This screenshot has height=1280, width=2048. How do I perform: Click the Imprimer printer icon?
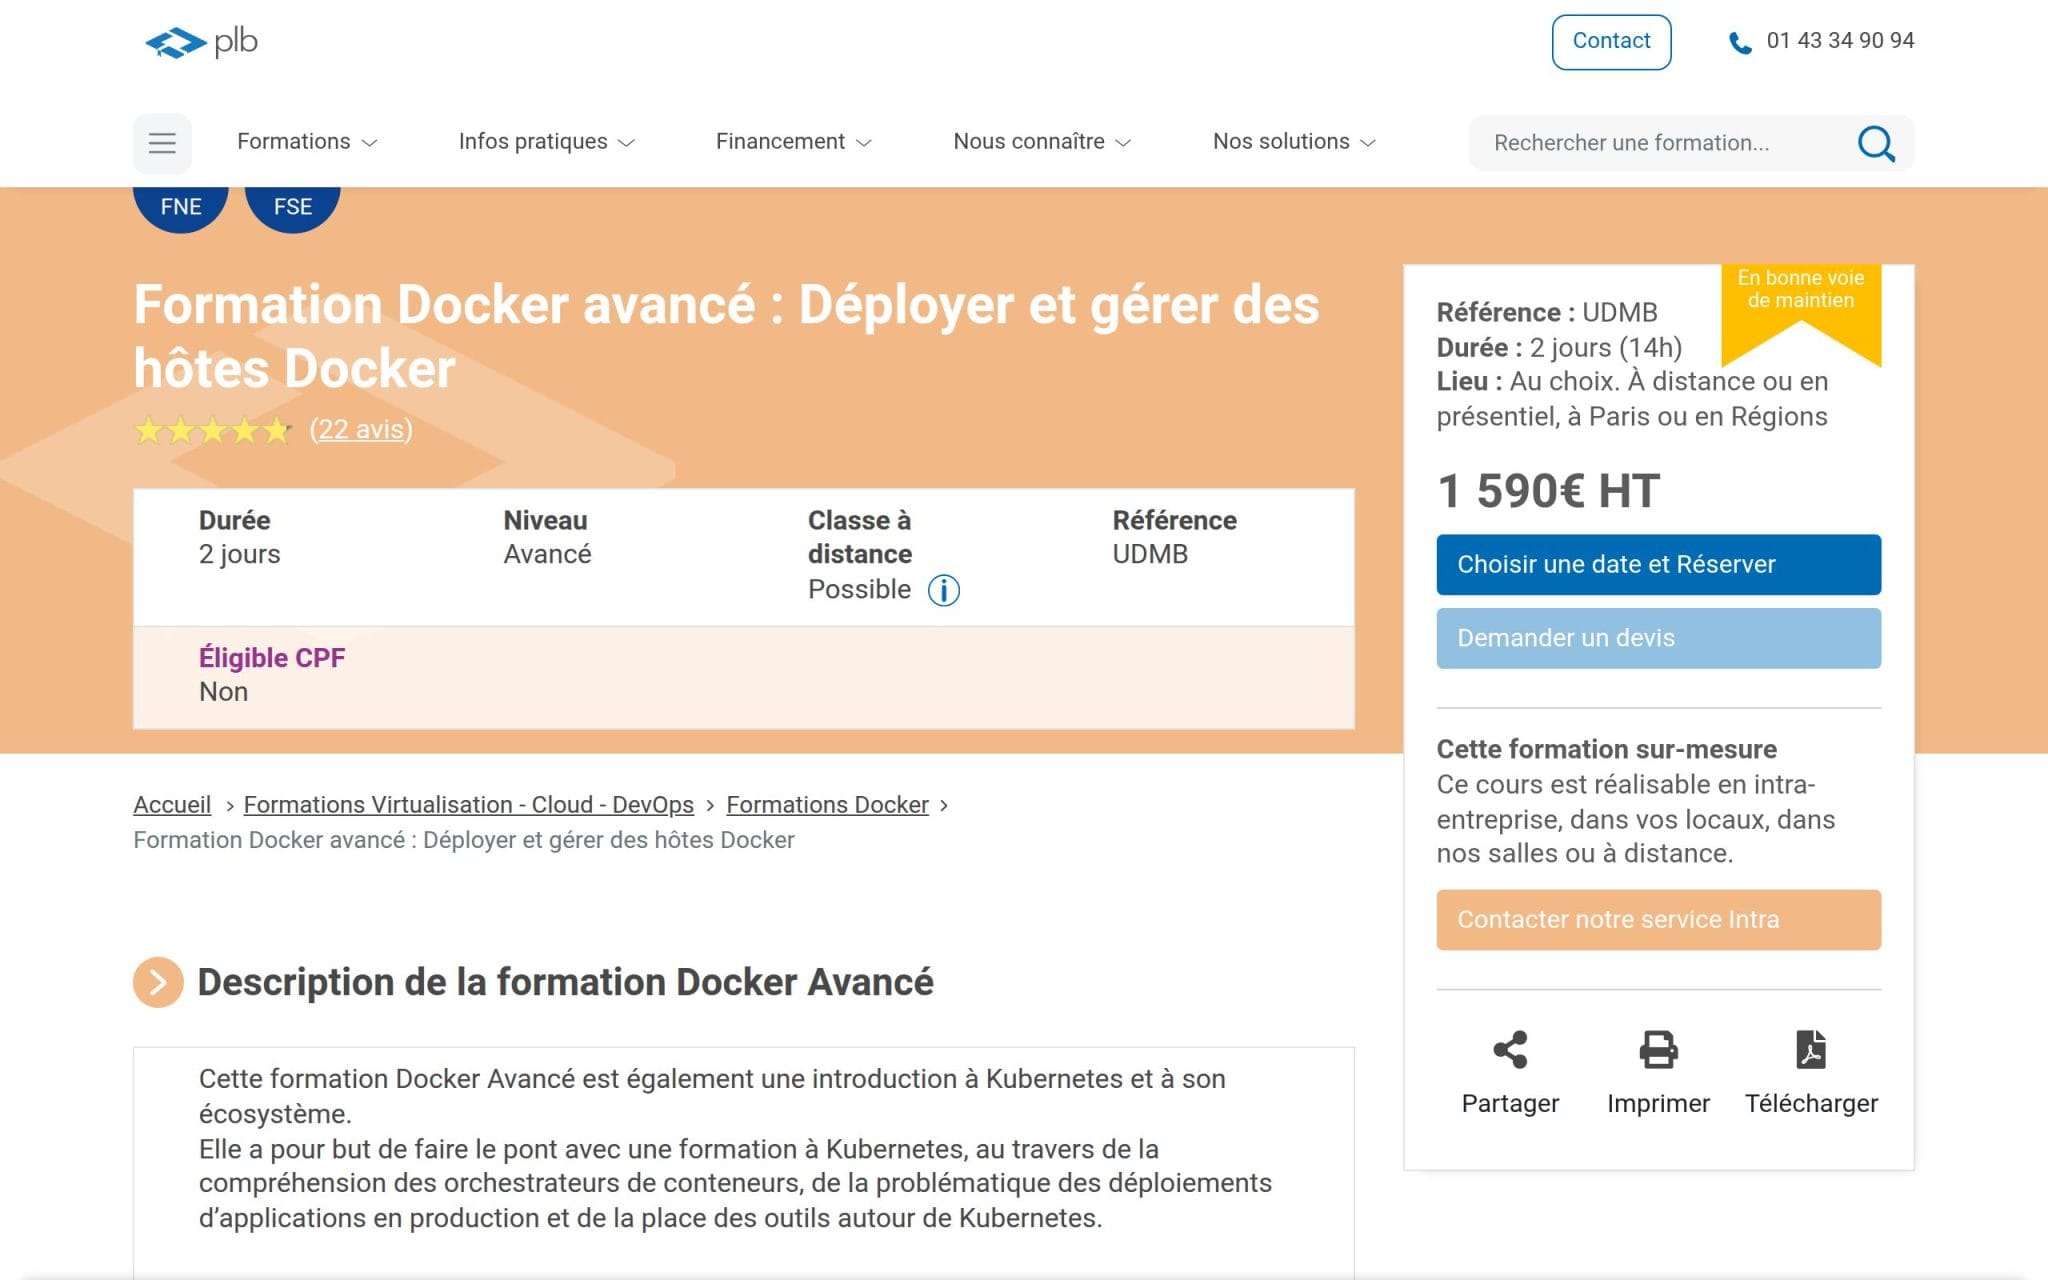click(x=1658, y=1050)
